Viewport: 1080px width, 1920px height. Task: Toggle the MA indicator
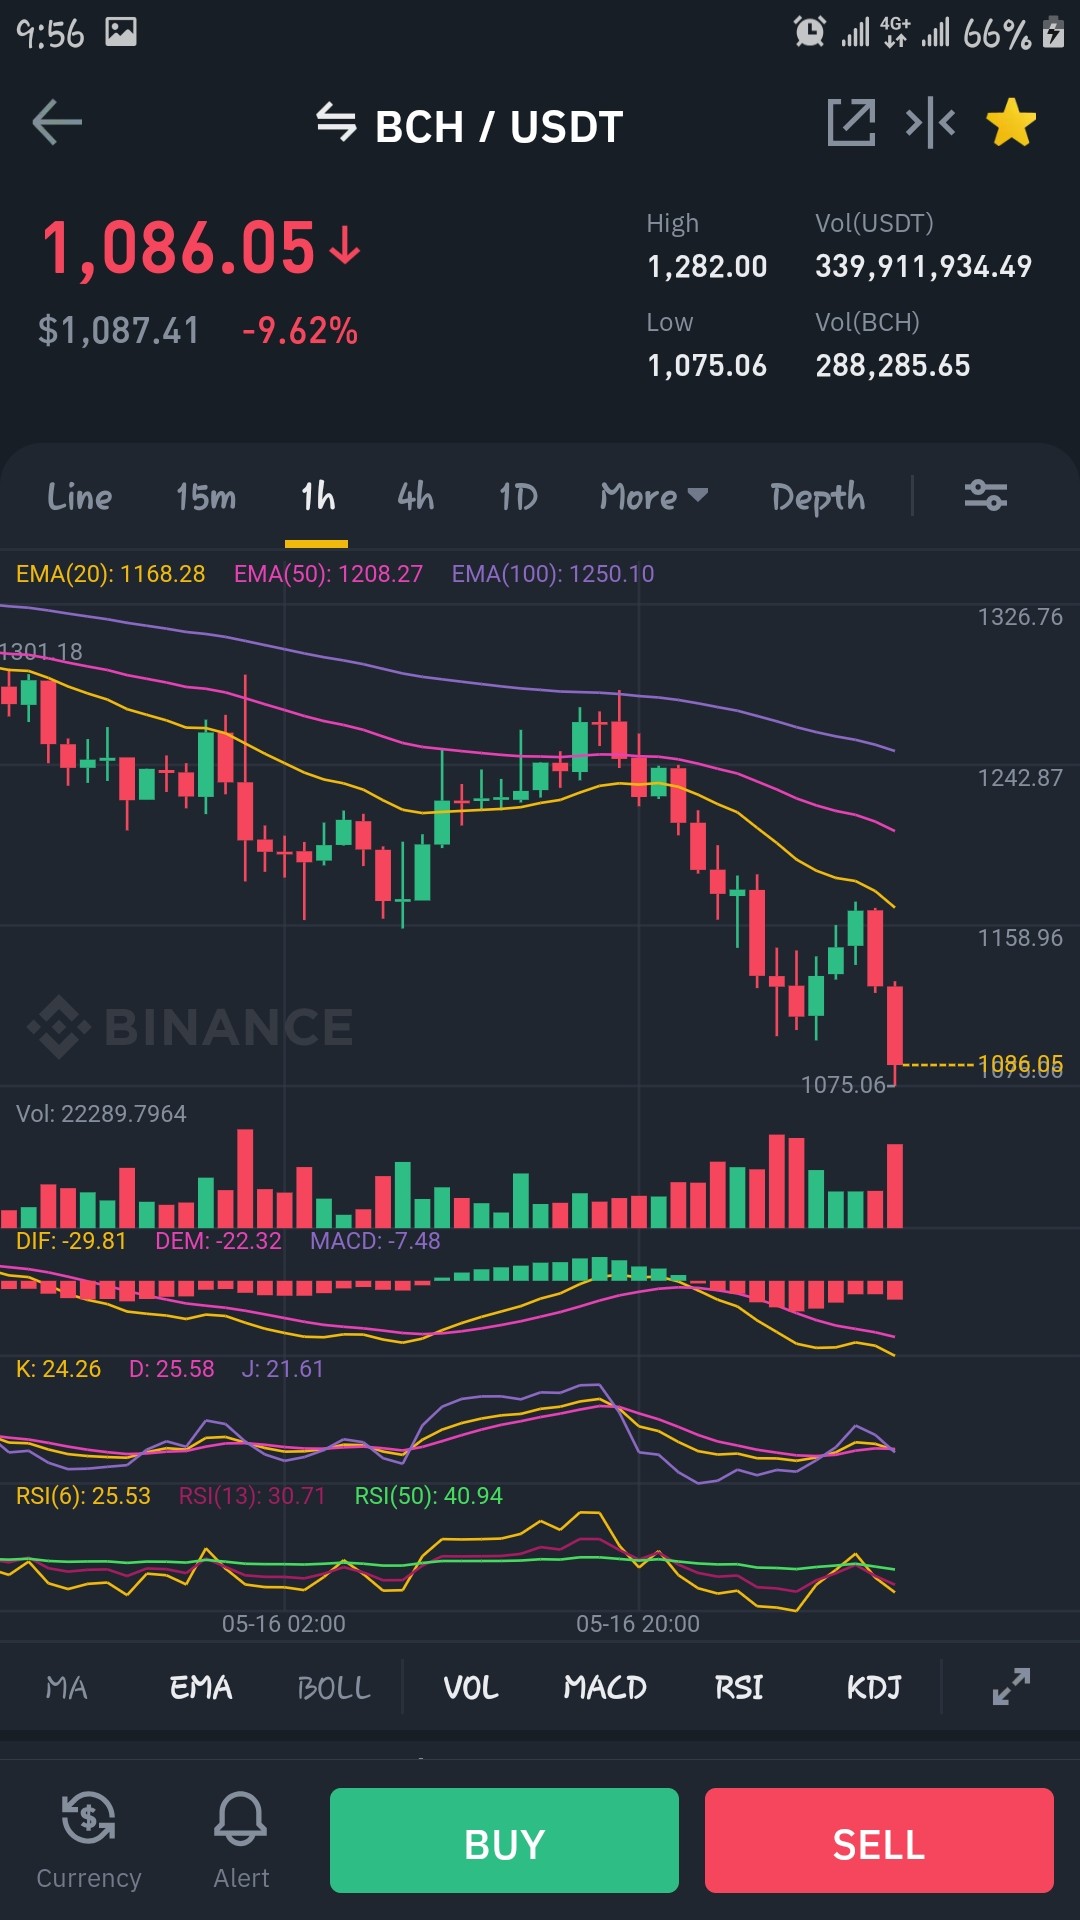coord(67,1688)
